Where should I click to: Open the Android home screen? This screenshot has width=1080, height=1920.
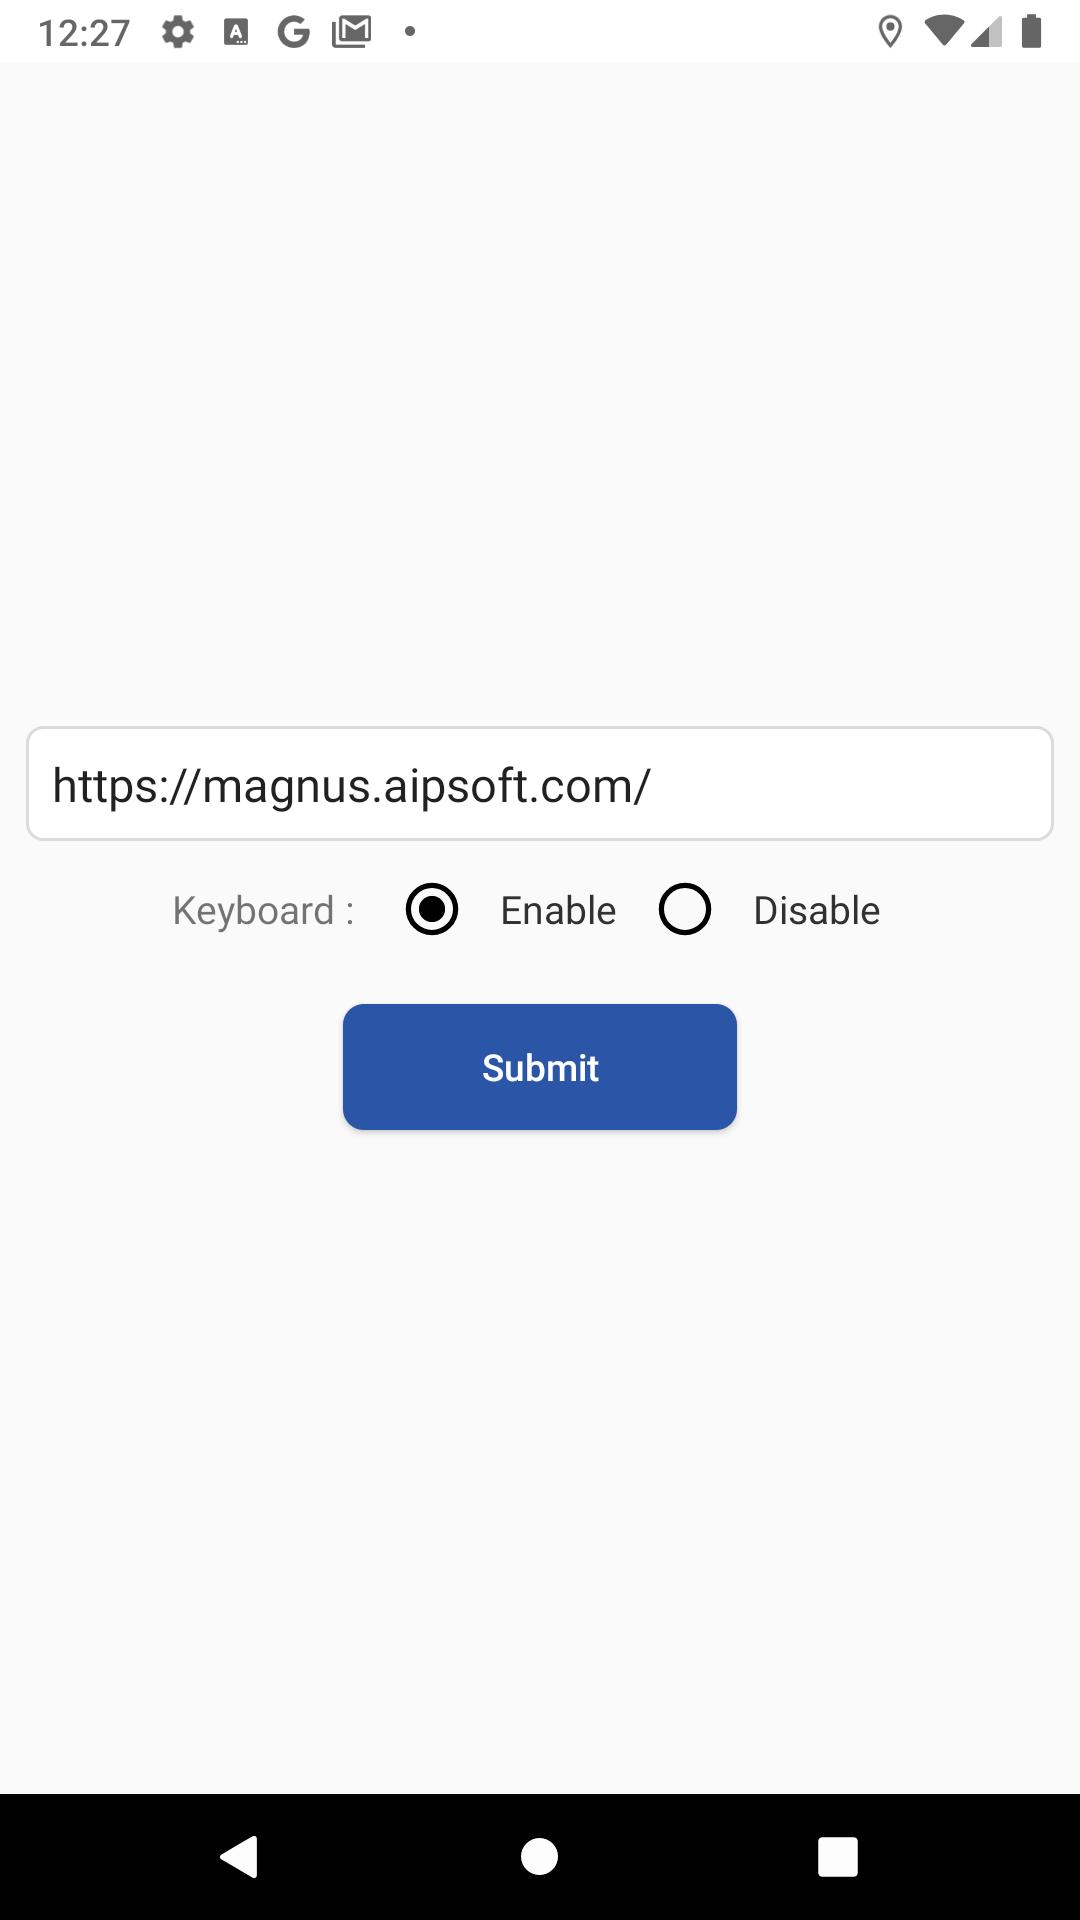tap(540, 1857)
